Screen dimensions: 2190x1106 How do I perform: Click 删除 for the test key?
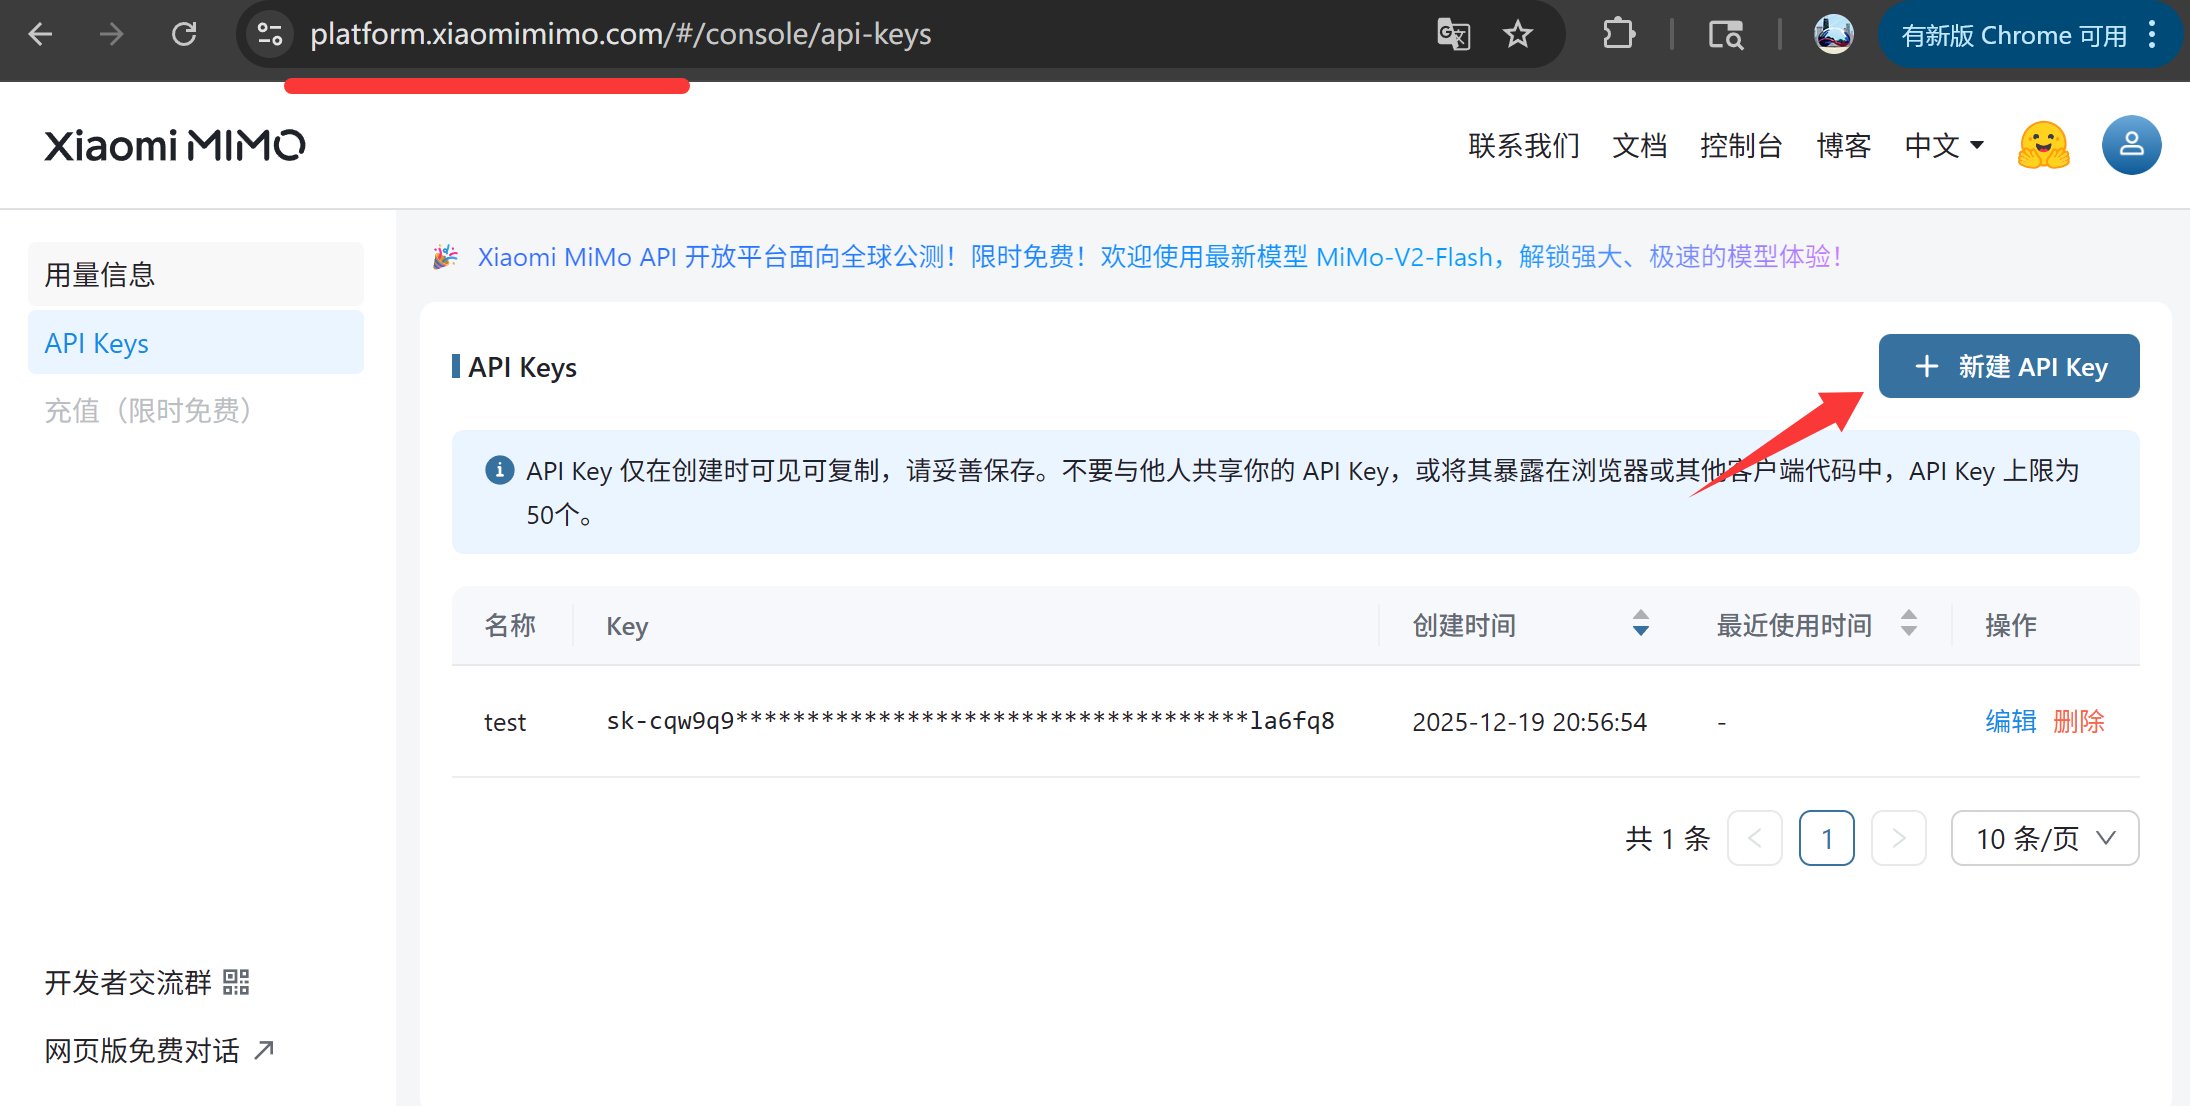2078,722
